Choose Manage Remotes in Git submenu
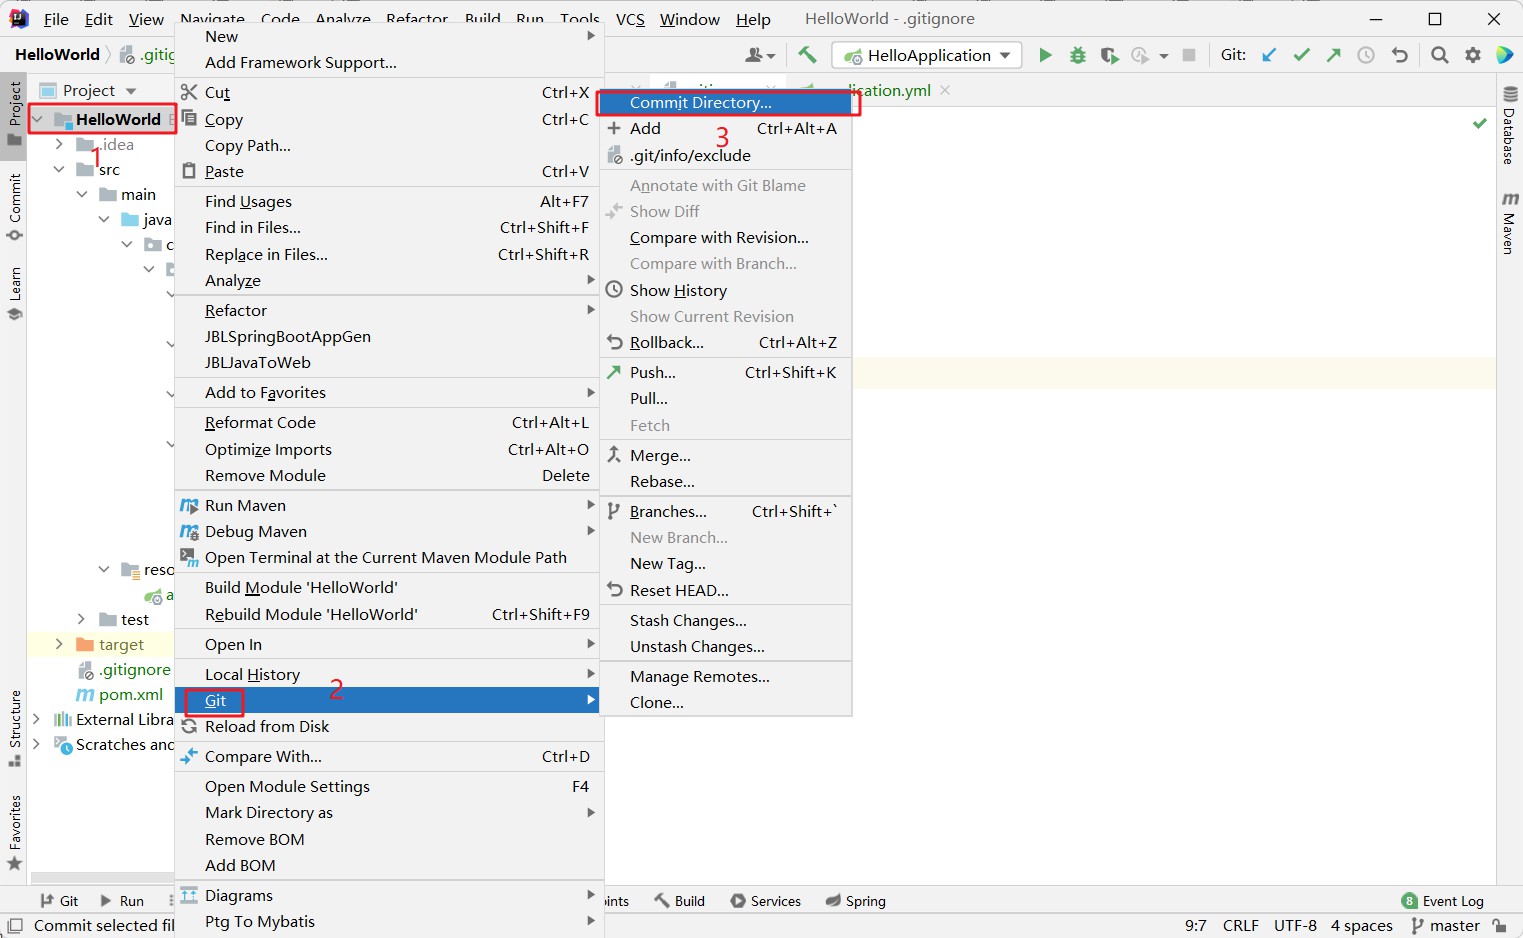The width and height of the screenshot is (1523, 938). 725,677
